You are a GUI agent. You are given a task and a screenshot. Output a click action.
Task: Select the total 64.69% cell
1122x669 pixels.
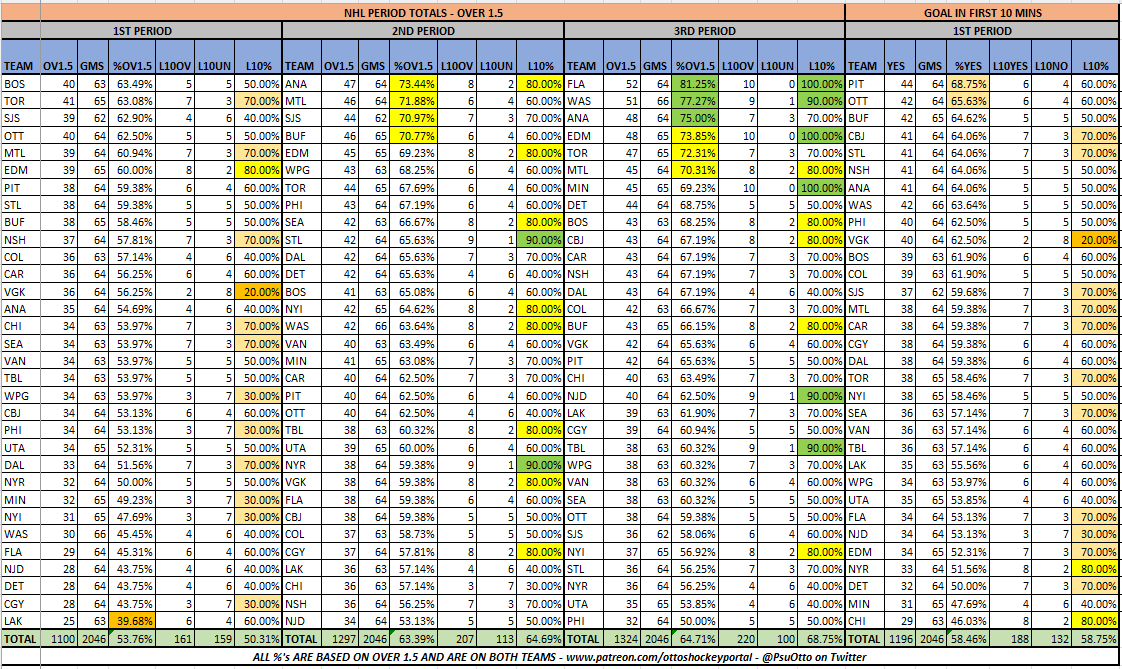click(540, 638)
